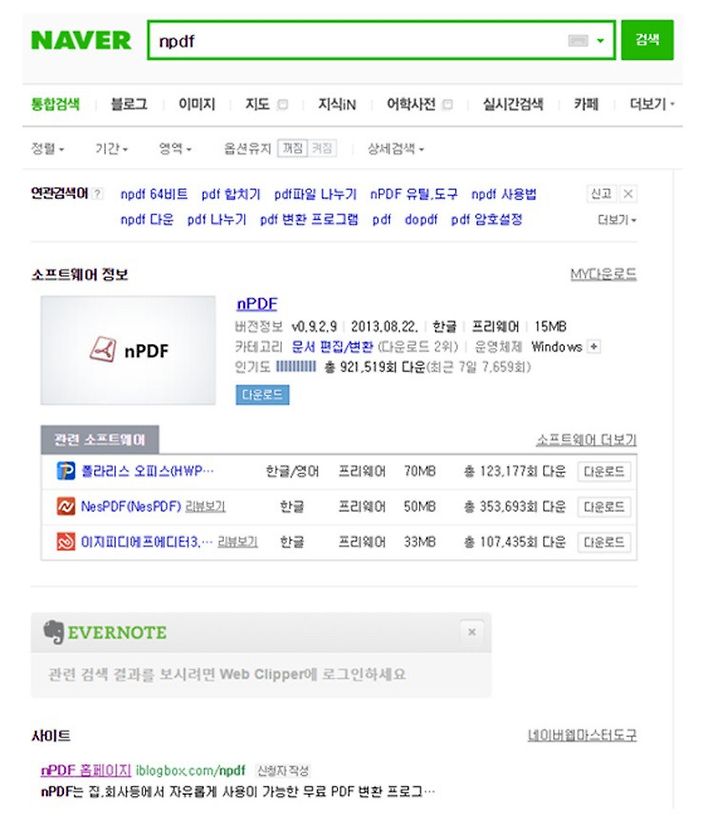Download 폴라리스 오피스 via its 다운로드 button

click(604, 471)
